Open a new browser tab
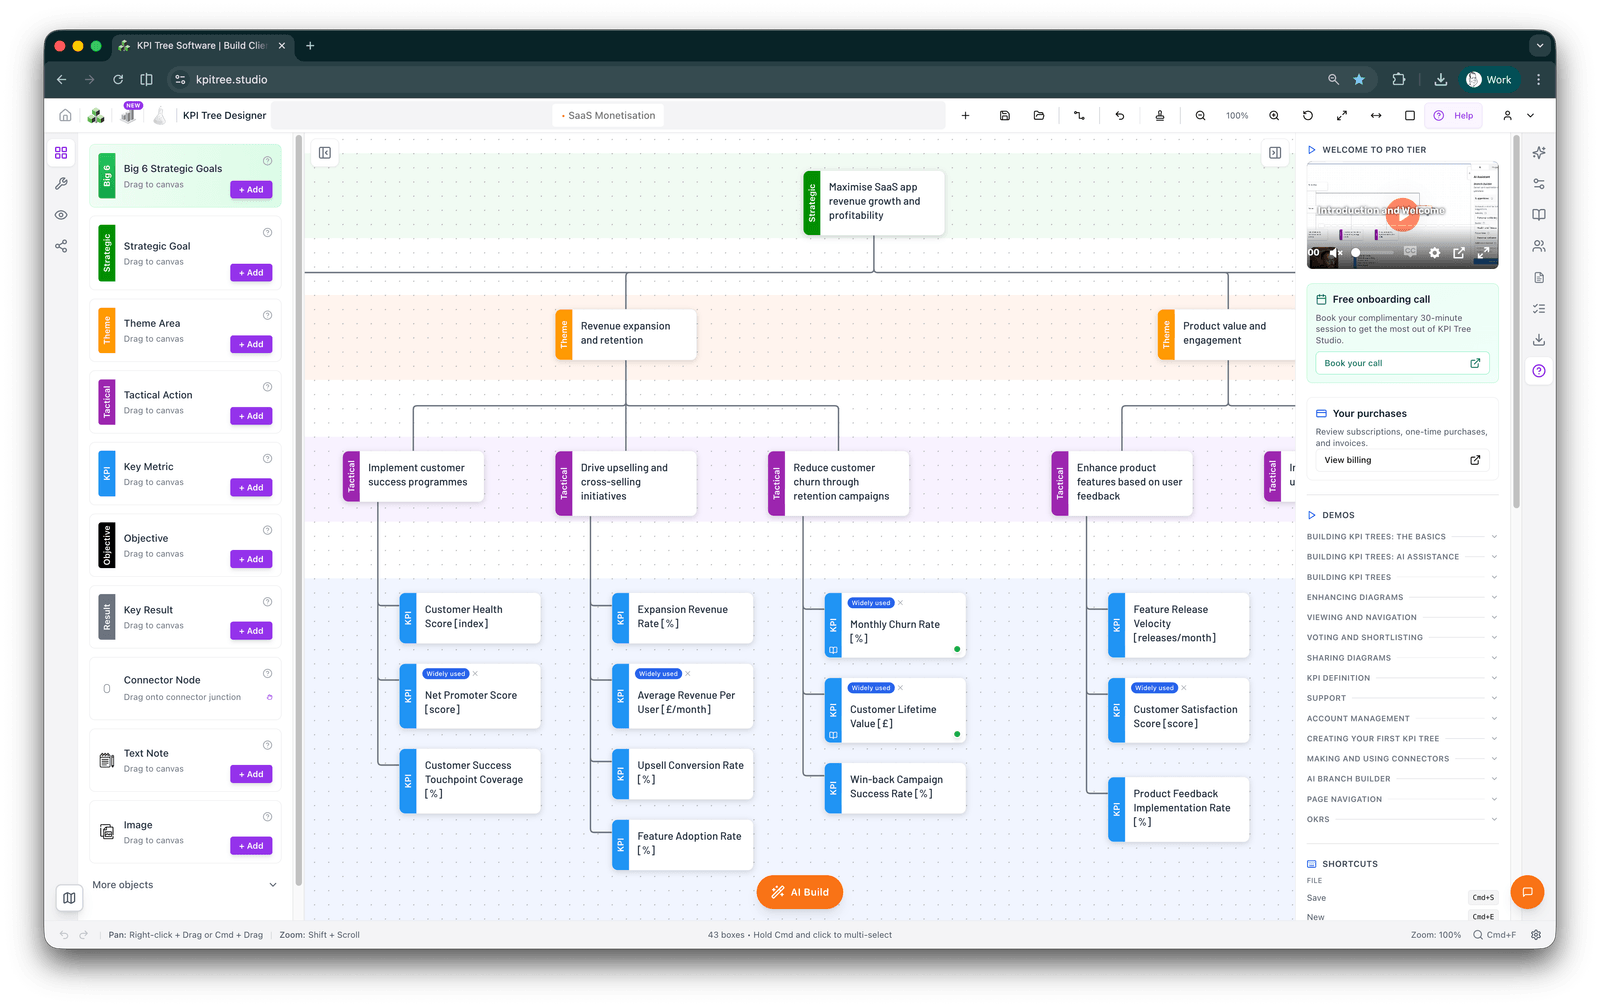 tap(310, 46)
